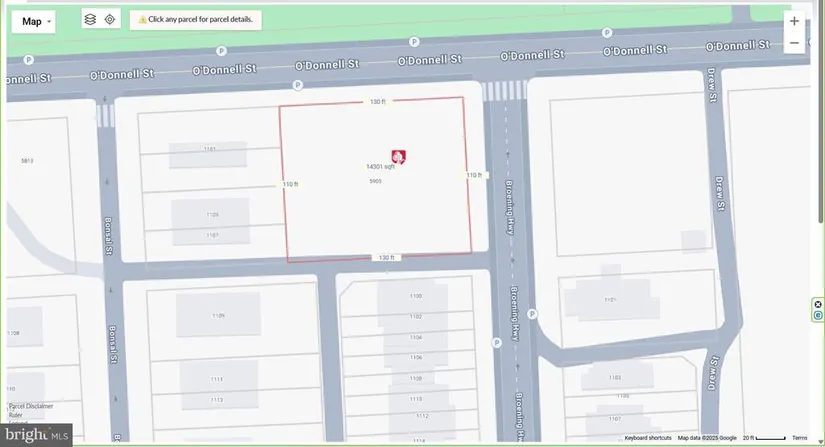Click the parcel details warning banner
825x447 pixels.
point(196,19)
